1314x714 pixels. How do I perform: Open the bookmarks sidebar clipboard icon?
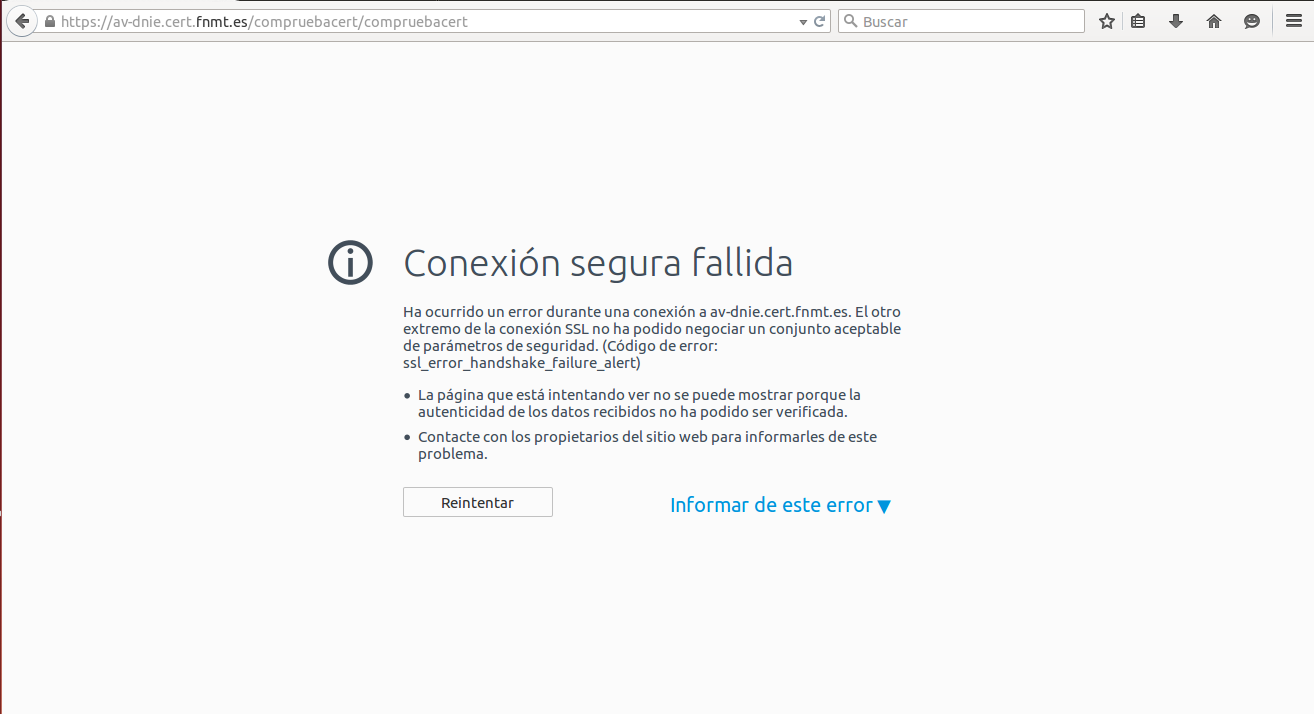1138,20
